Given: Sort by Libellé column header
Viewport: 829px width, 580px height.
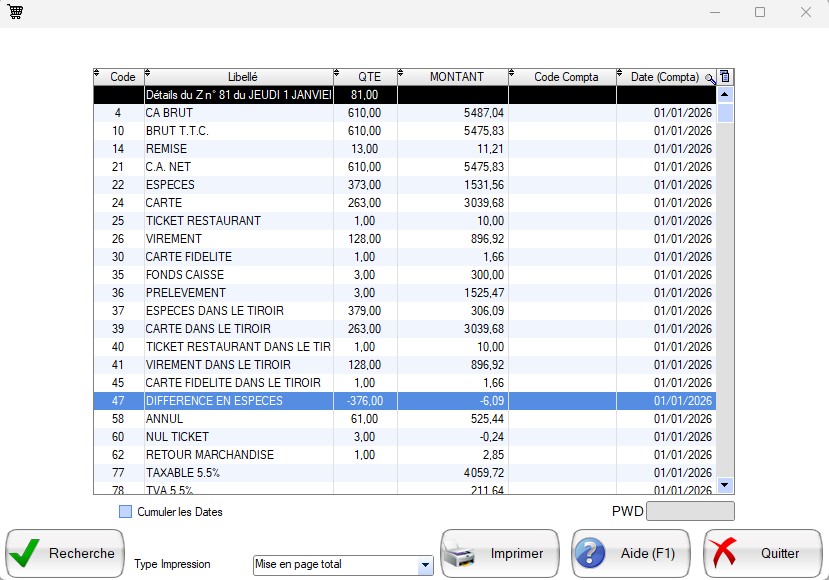Looking at the screenshot, I should tap(242, 77).
